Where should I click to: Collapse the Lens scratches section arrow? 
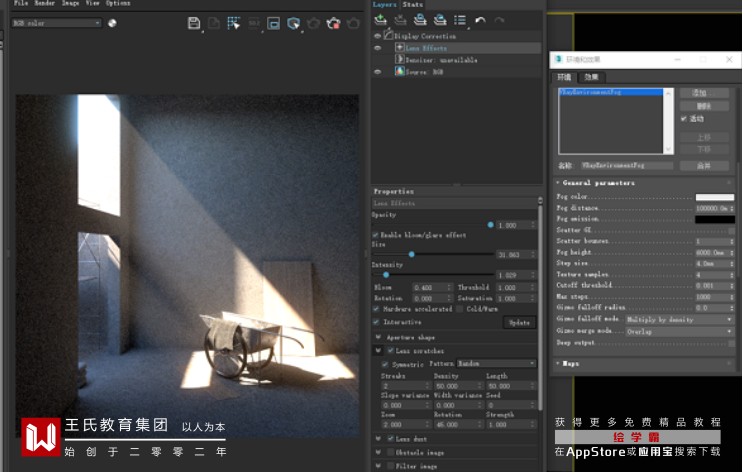click(378, 350)
